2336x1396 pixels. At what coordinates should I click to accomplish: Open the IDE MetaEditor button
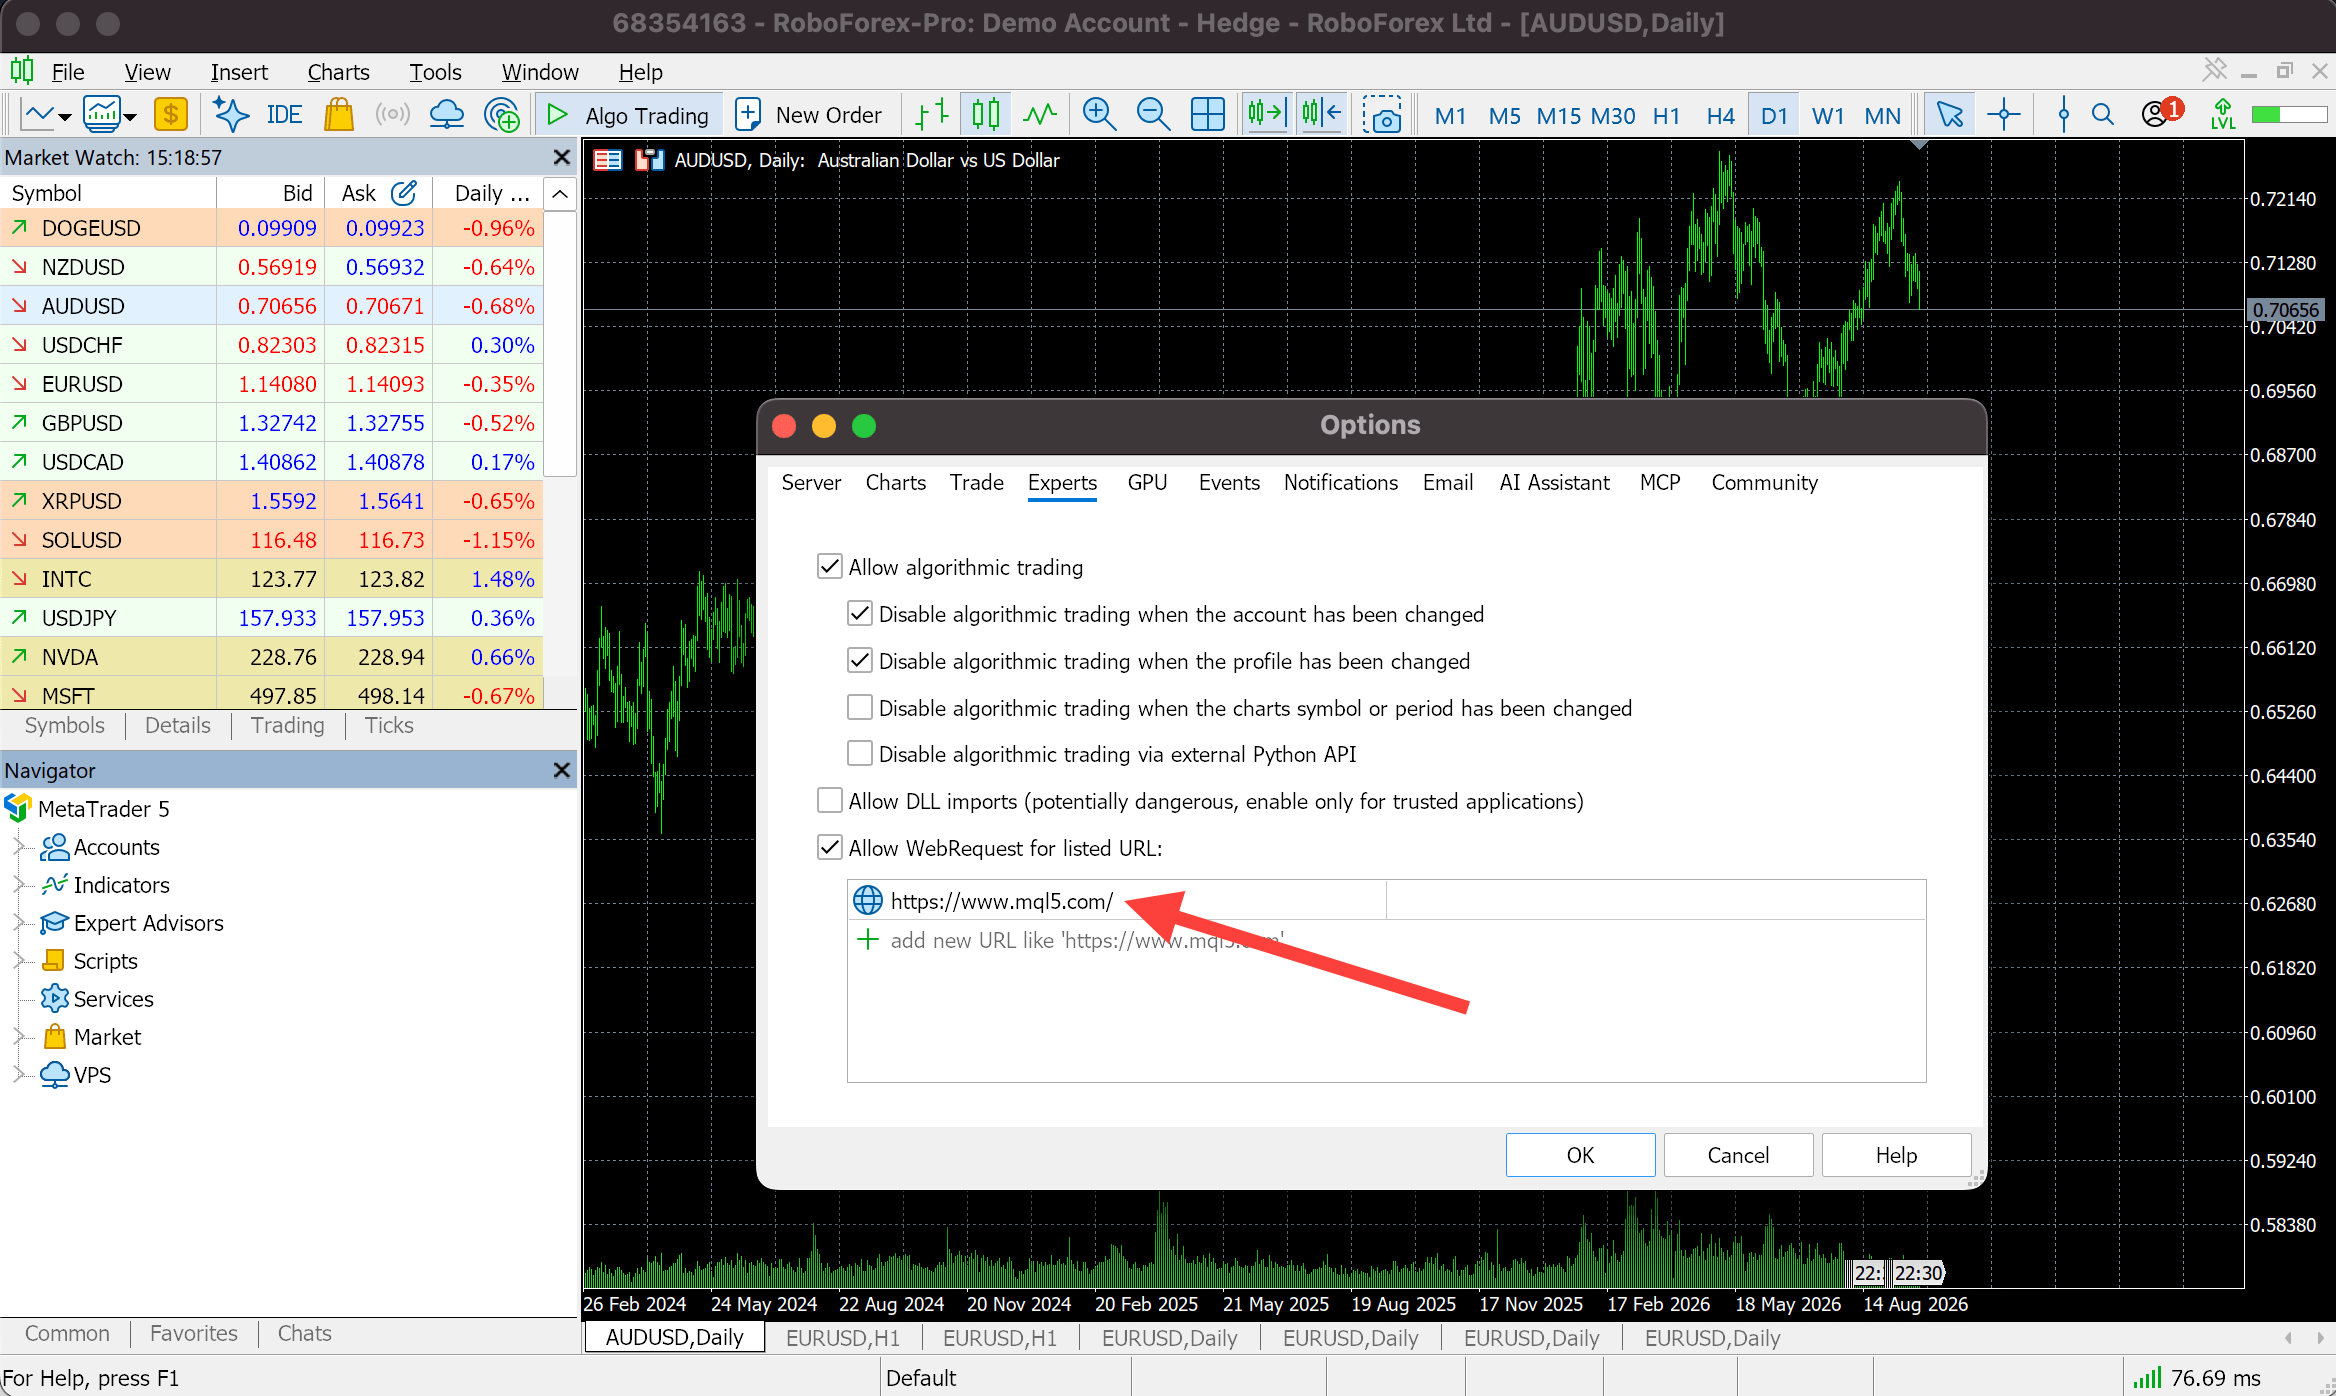[x=284, y=115]
